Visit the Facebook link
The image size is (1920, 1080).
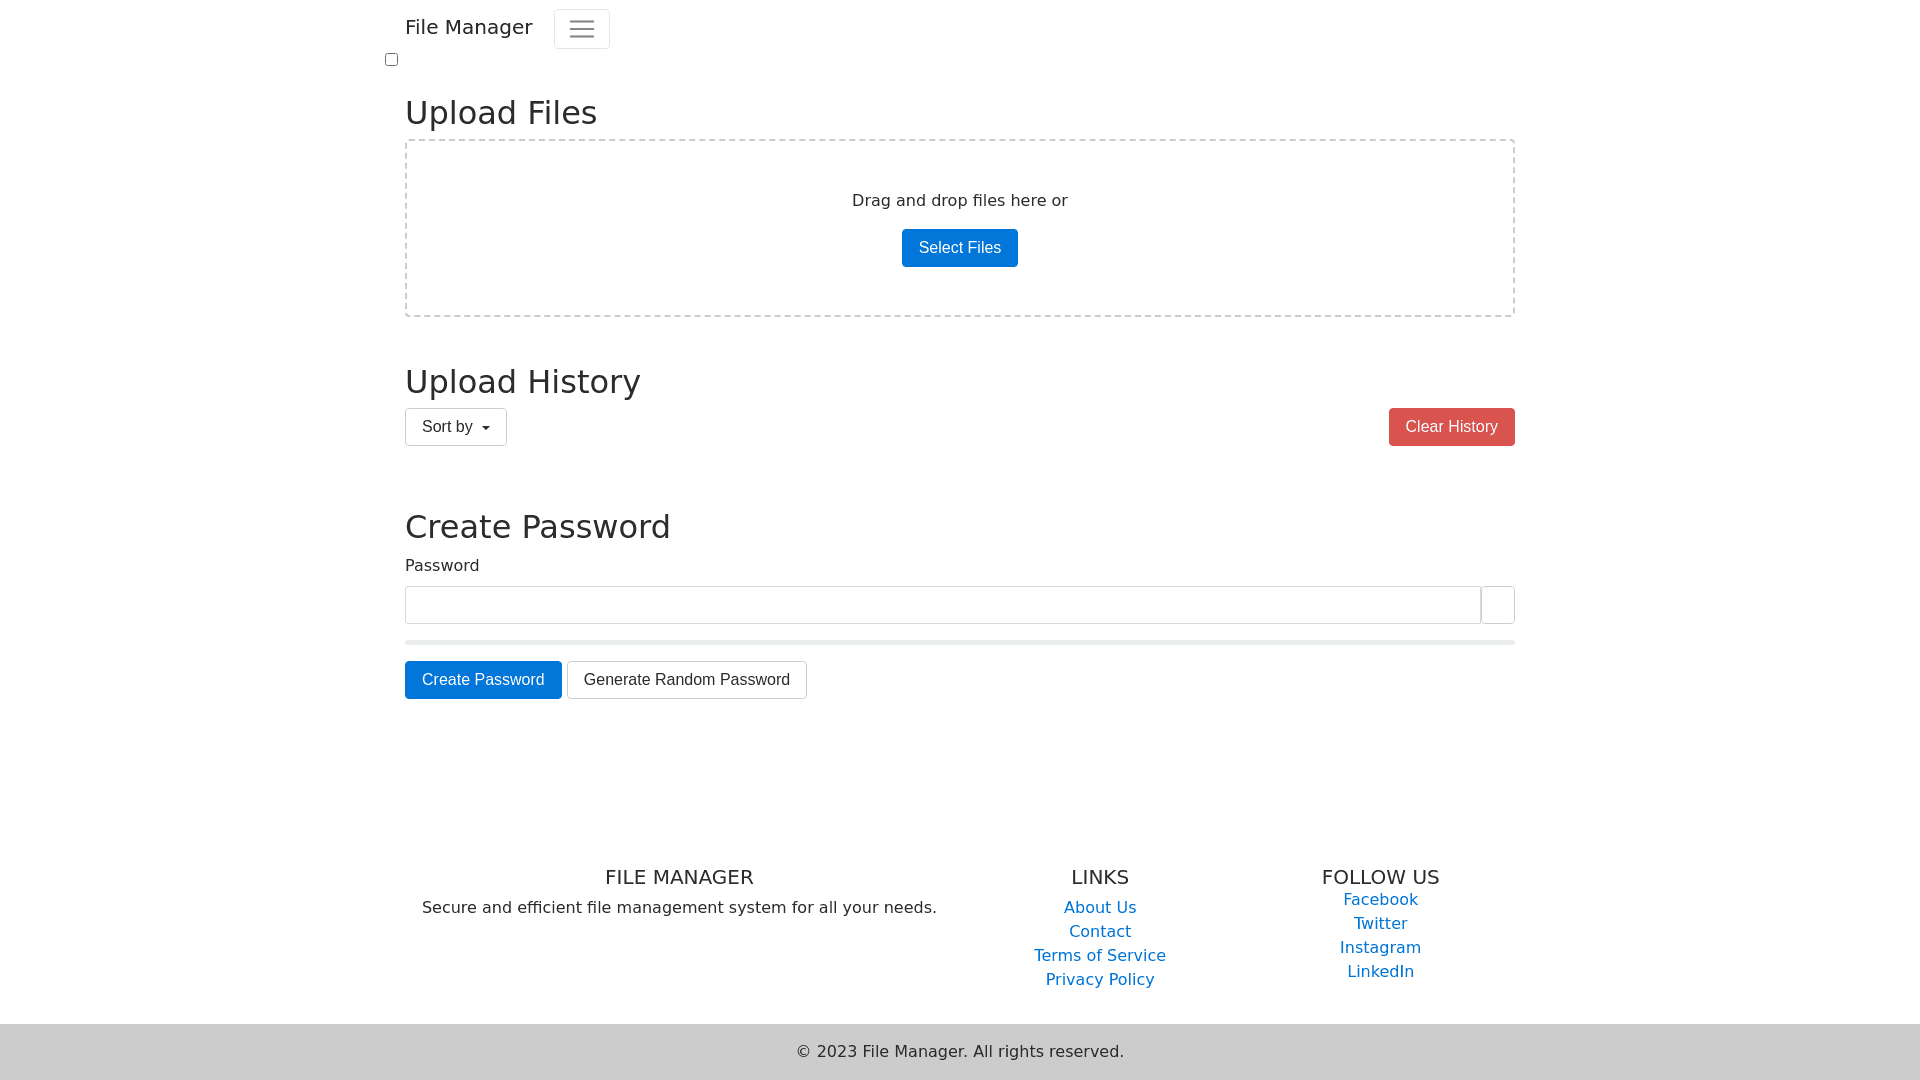(x=1380, y=900)
